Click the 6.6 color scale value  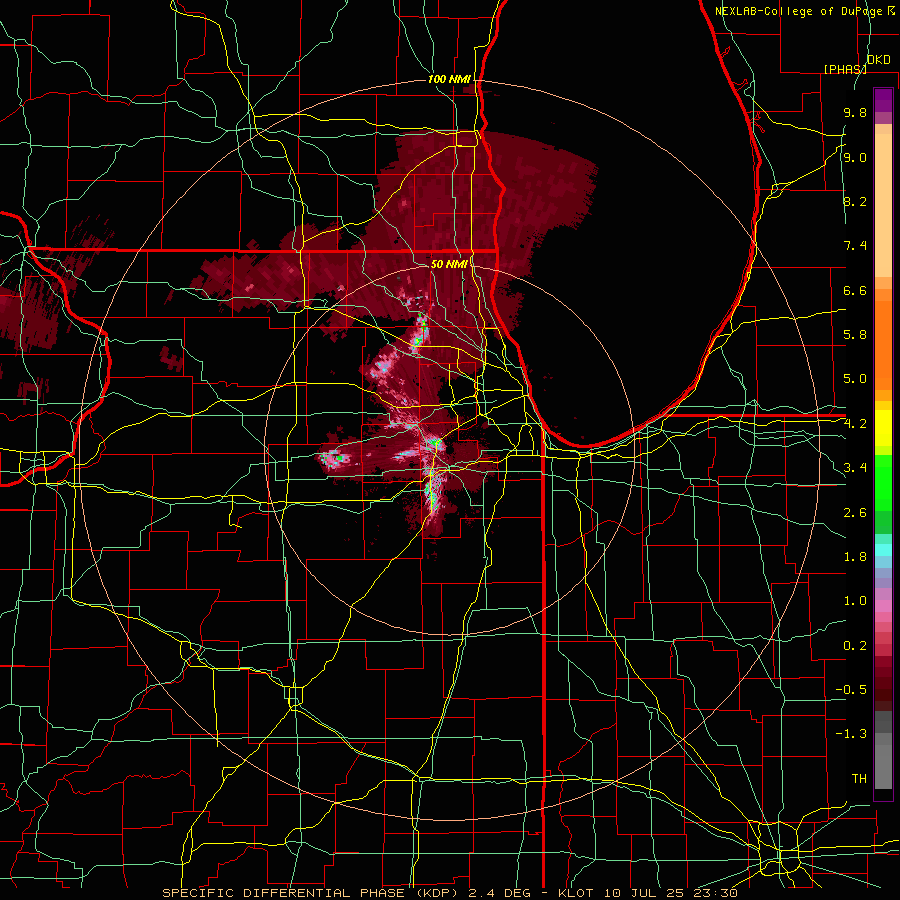pos(855,290)
